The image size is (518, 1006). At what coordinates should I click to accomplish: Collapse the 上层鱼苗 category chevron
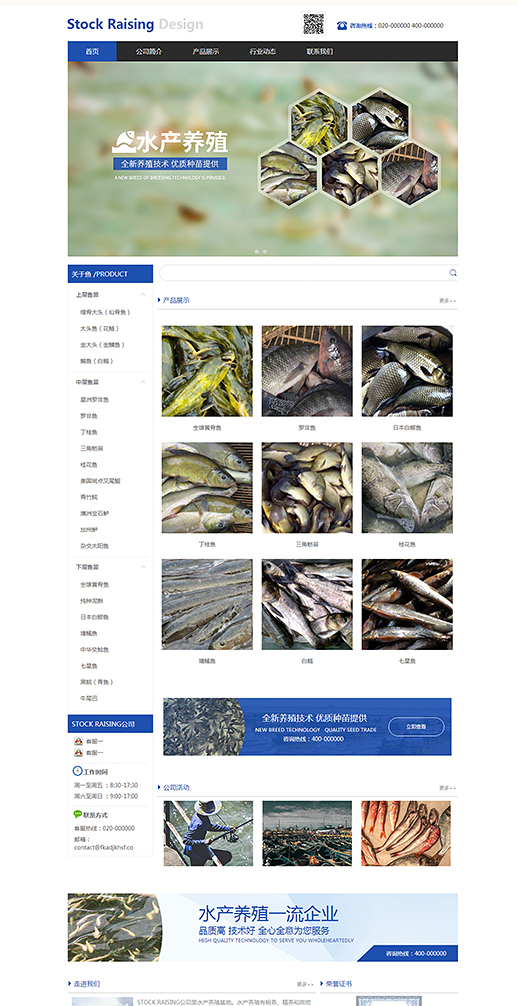pyautogui.click(x=142, y=295)
